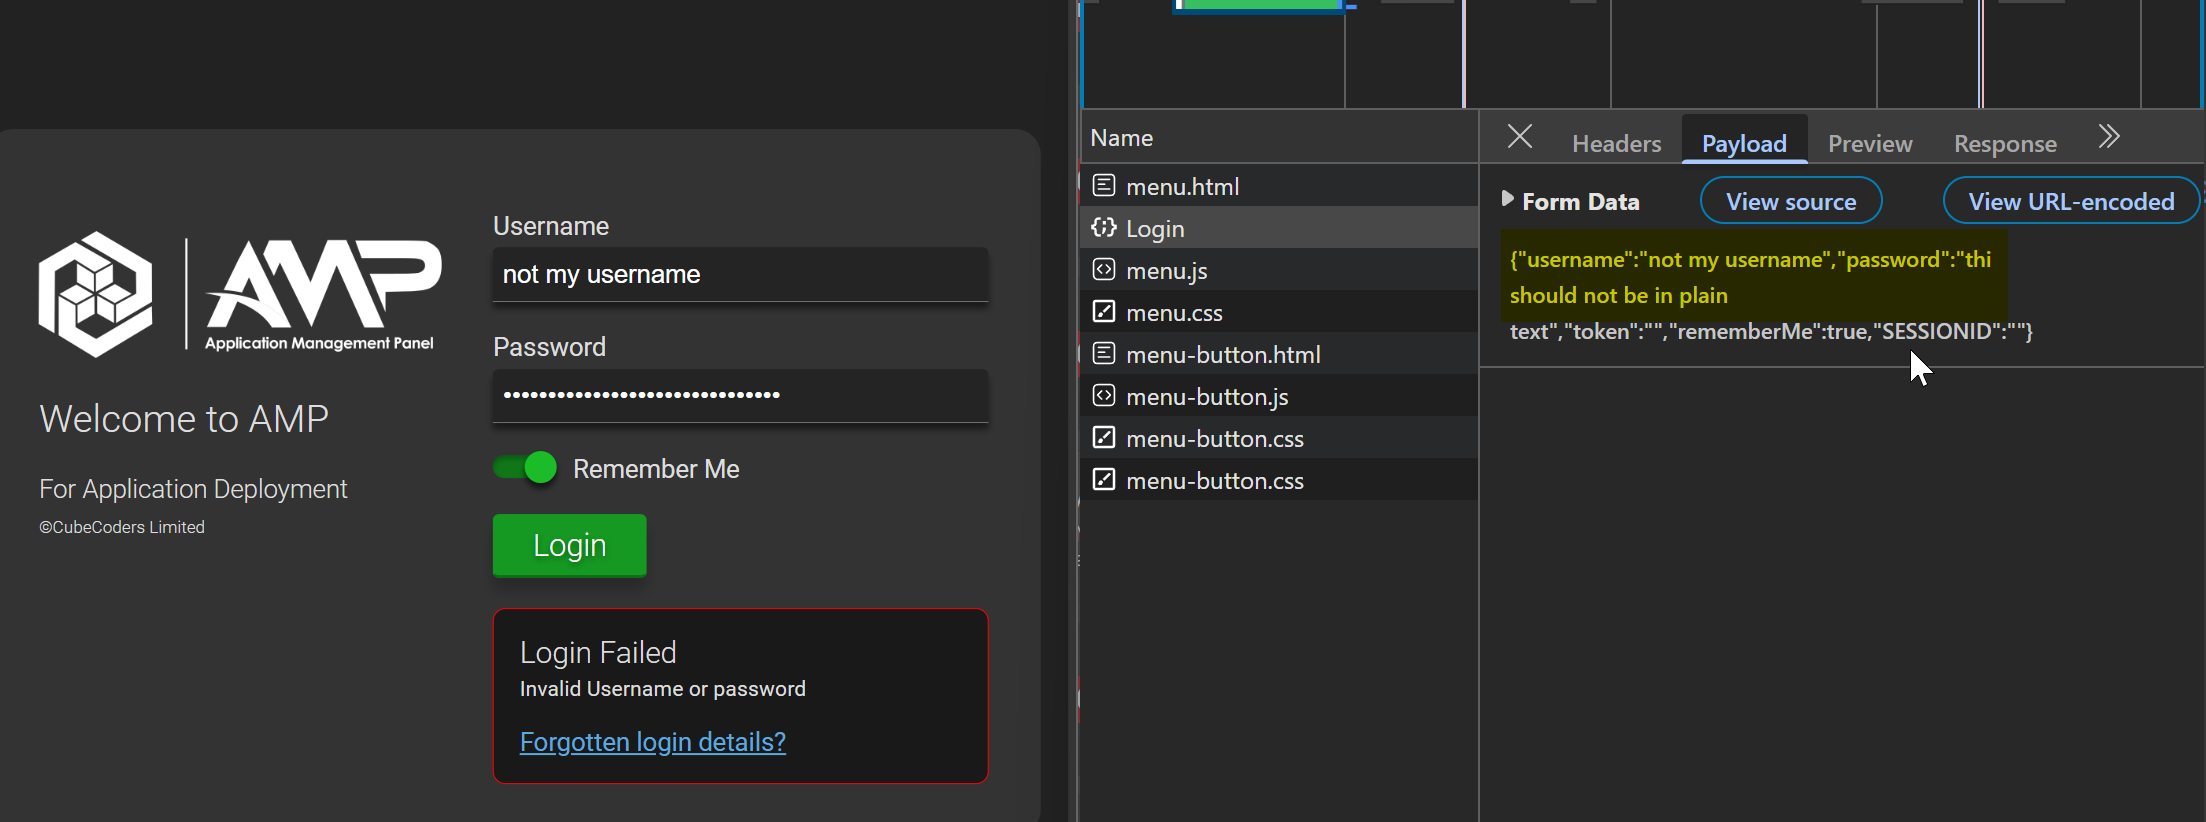Click the menu-button.html document icon
The width and height of the screenshot is (2206, 822).
click(1103, 354)
